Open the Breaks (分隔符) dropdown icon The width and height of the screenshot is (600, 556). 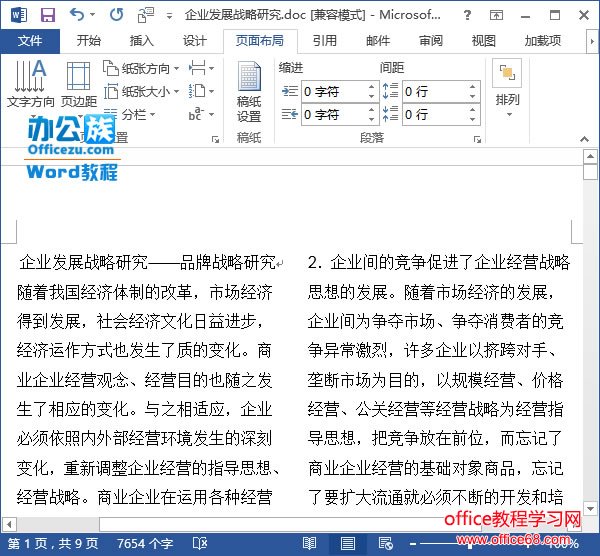[x=201, y=69]
